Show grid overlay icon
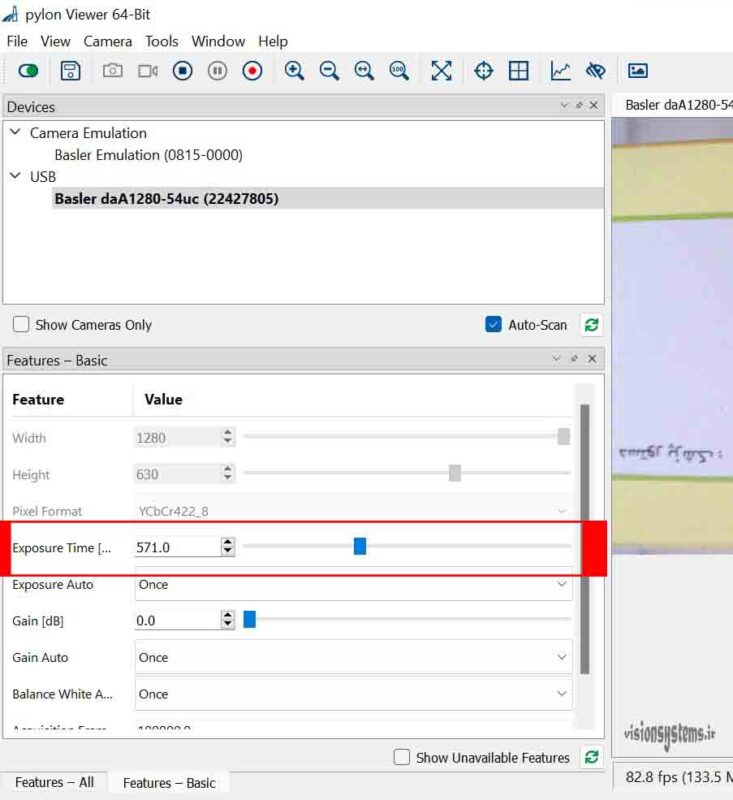The width and height of the screenshot is (733, 800). click(x=519, y=70)
